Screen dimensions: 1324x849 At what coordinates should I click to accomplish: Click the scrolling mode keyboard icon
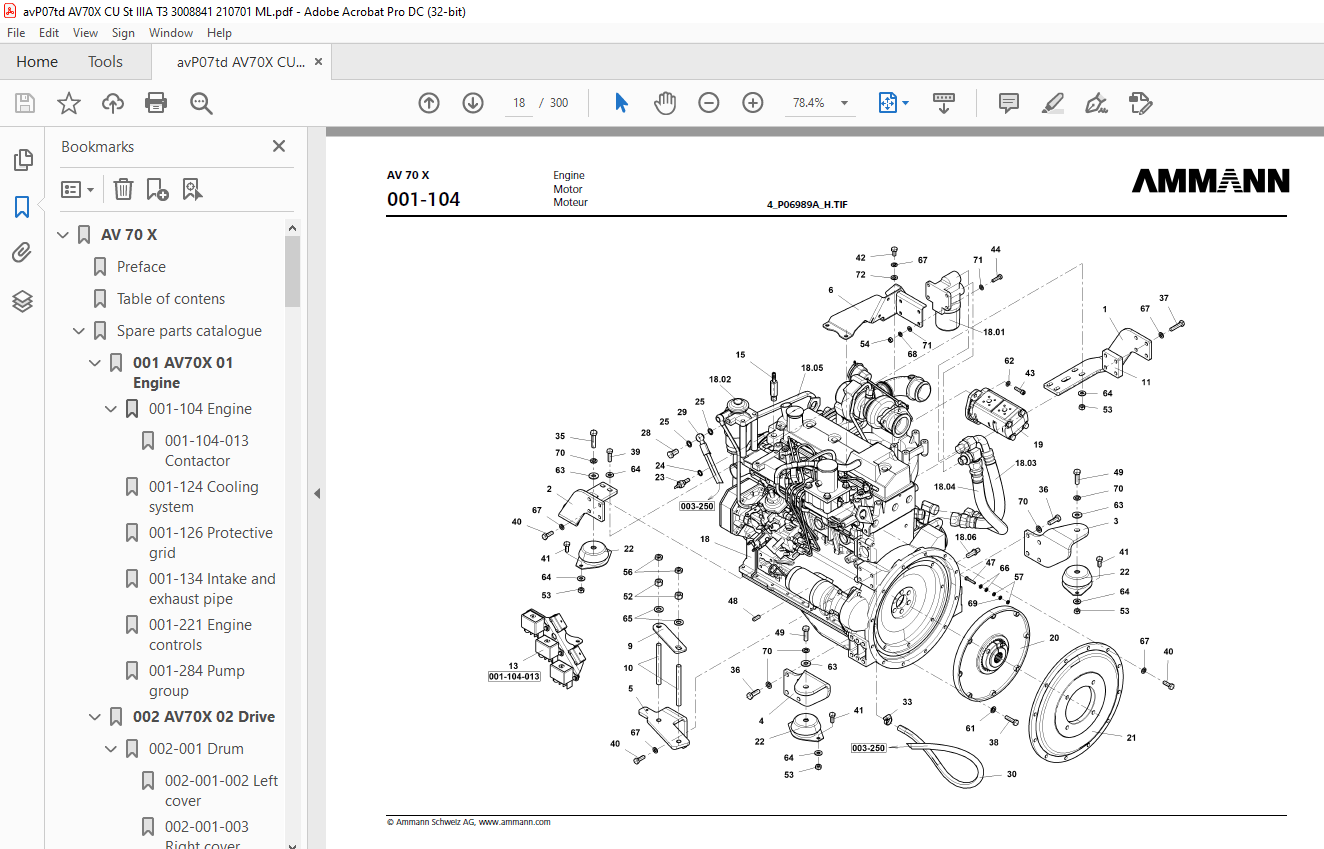944,103
